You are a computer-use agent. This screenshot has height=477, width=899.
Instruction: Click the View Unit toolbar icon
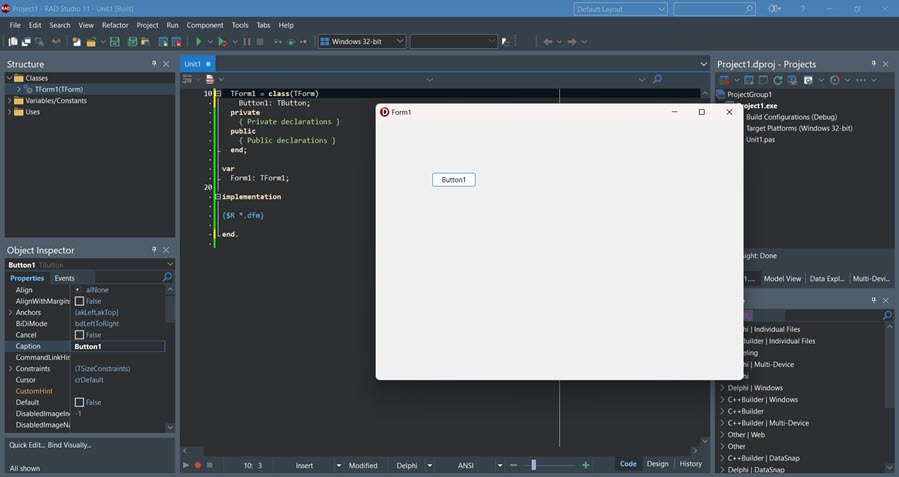coord(13,41)
